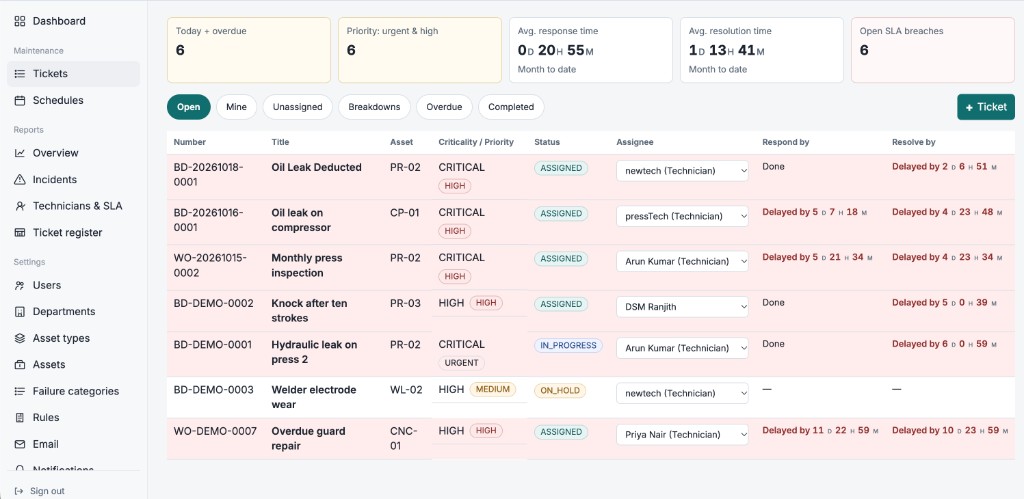Open assignee dropdown for Hydraulic leak on press 2
The image size is (1024, 499).
click(682, 348)
